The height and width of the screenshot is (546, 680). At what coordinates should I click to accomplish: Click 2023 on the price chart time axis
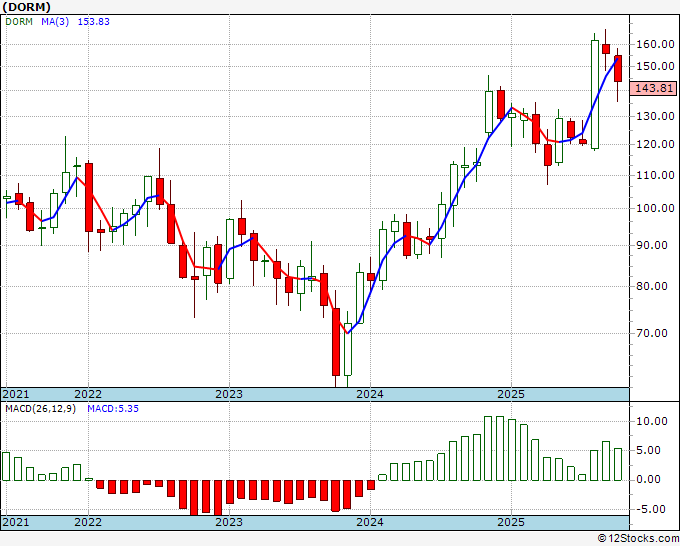[229, 394]
